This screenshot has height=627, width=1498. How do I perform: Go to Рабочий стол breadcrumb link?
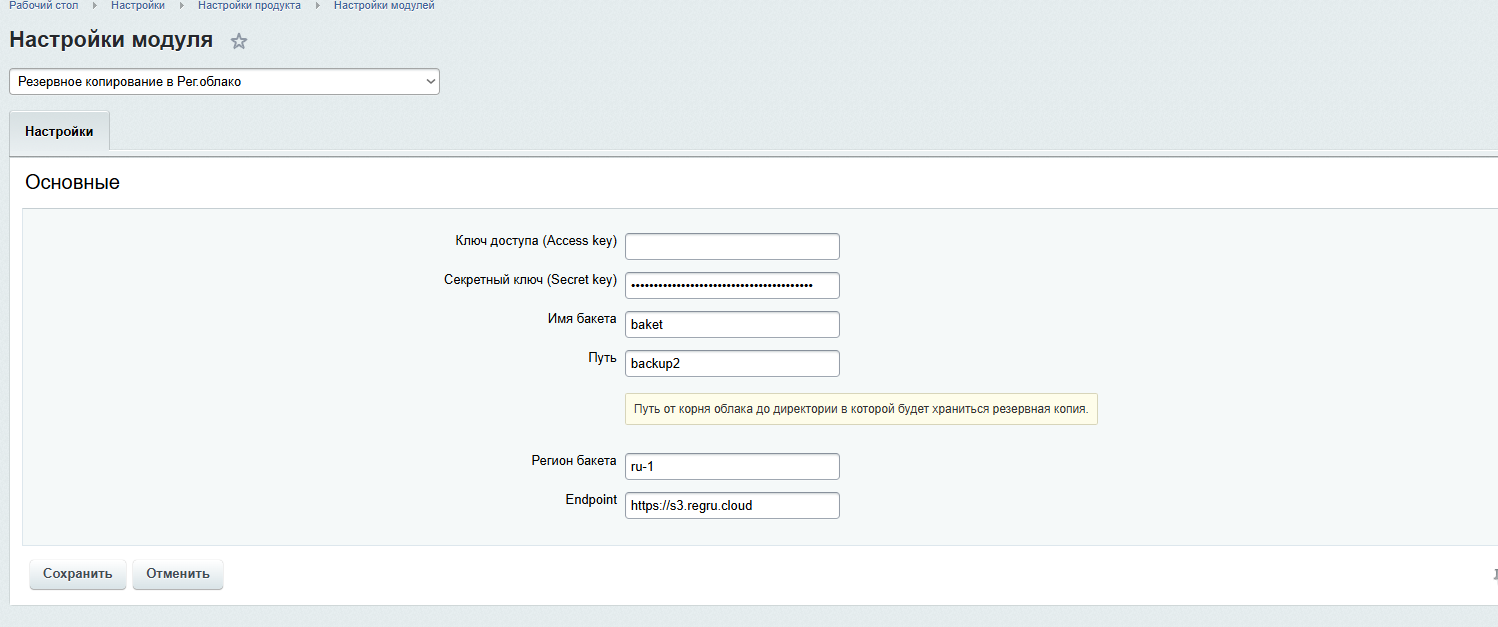43,6
